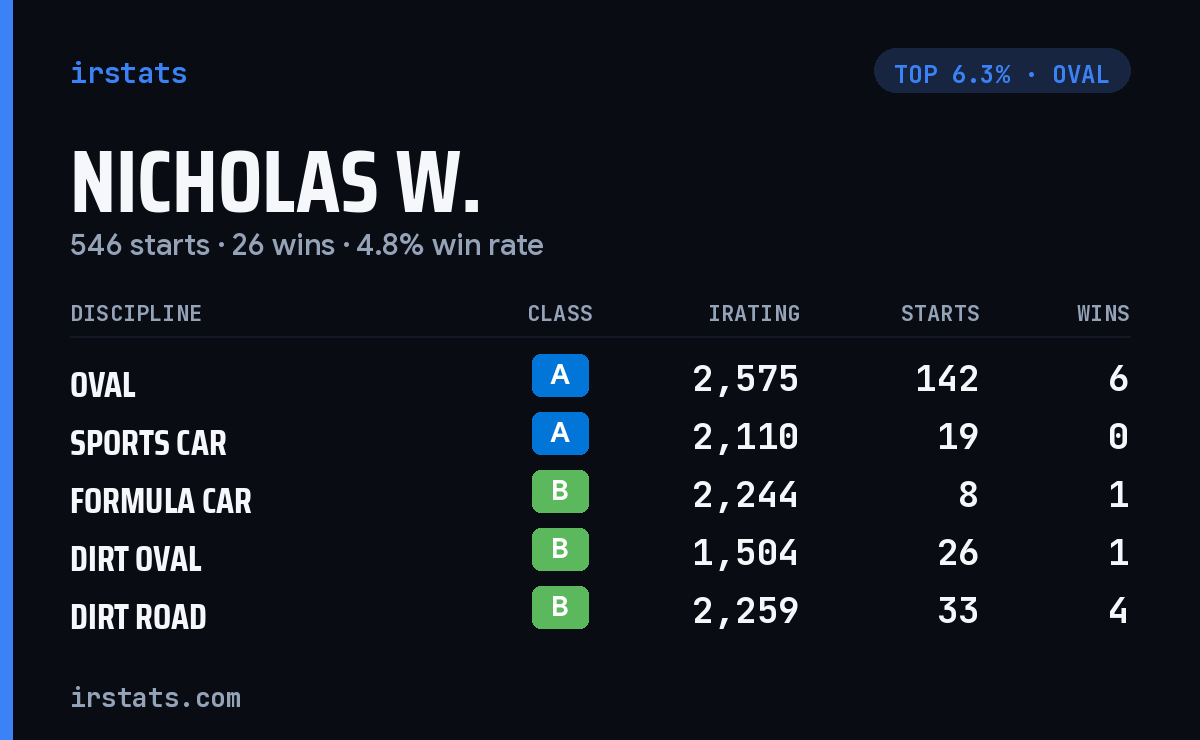Sort by the DISCIPLINE column header
The image size is (1200, 740).
(136, 314)
